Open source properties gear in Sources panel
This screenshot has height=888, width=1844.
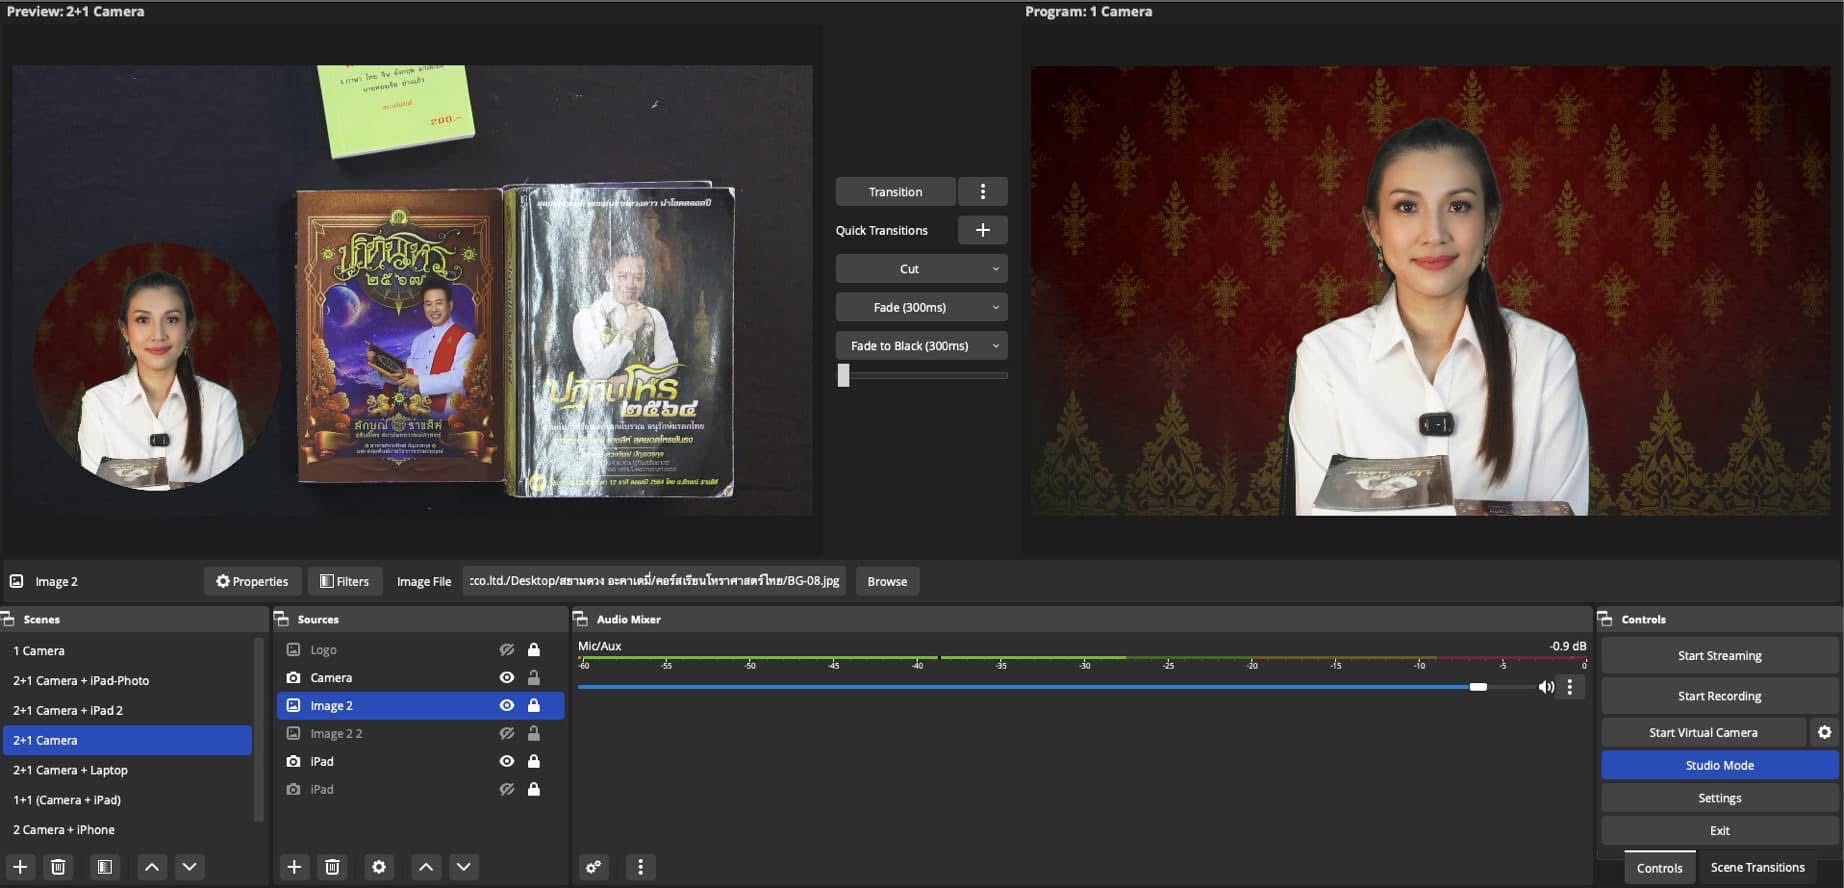click(379, 867)
